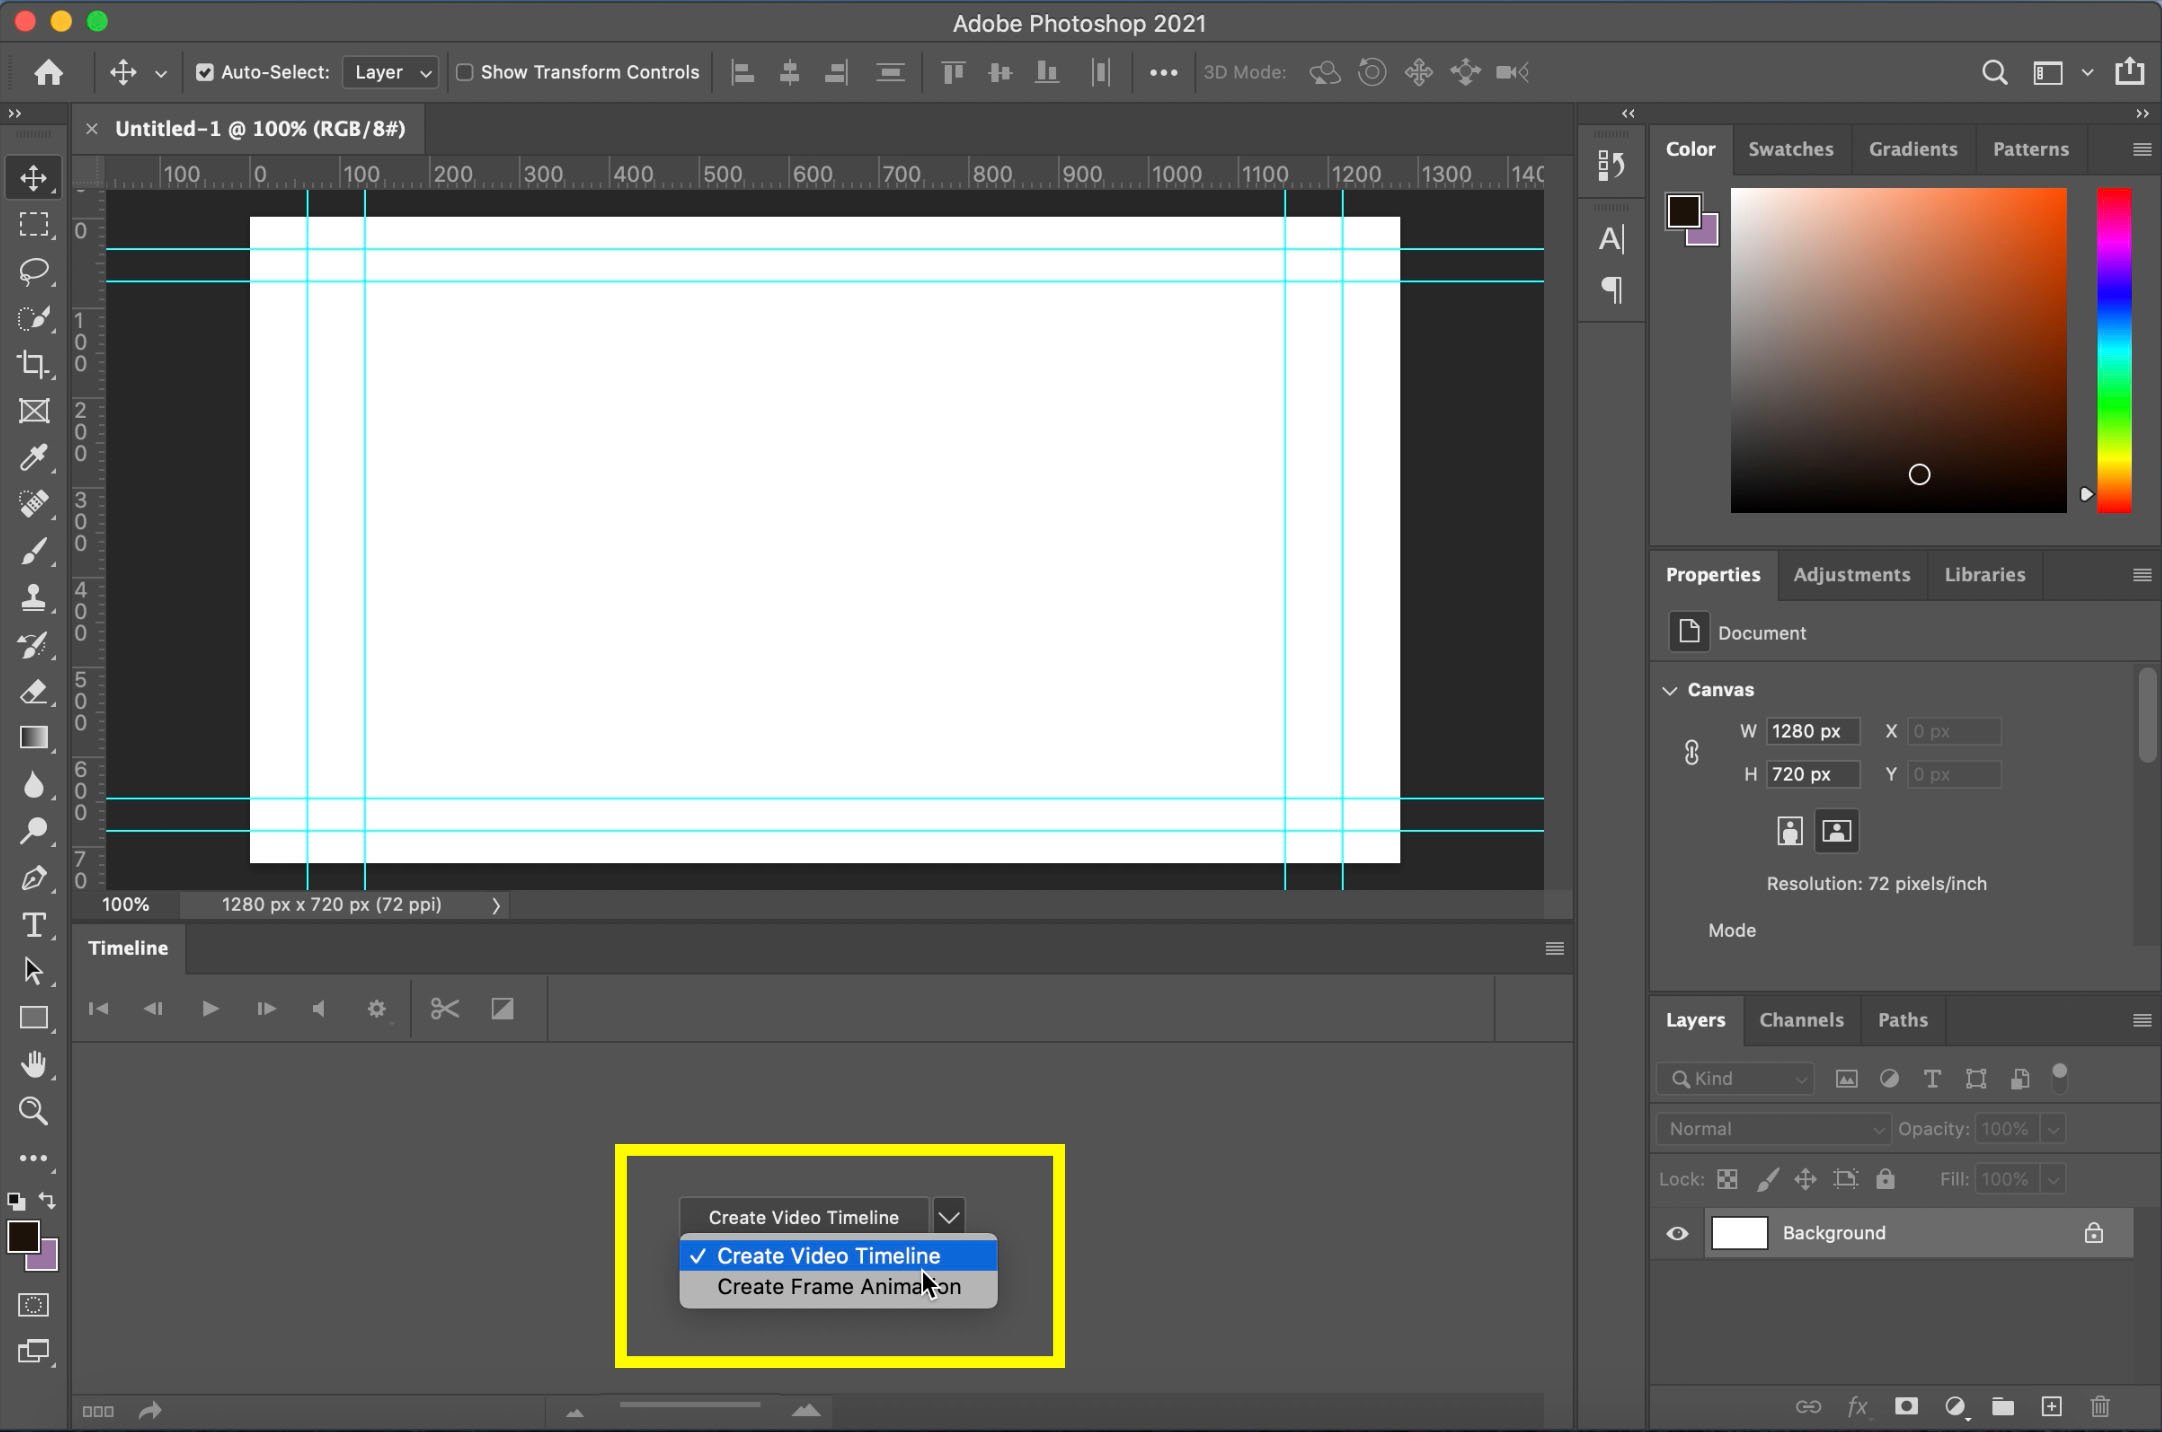Enable Auto-Select in the options bar
Screen dimensions: 2162x1432
pyautogui.click(x=204, y=72)
